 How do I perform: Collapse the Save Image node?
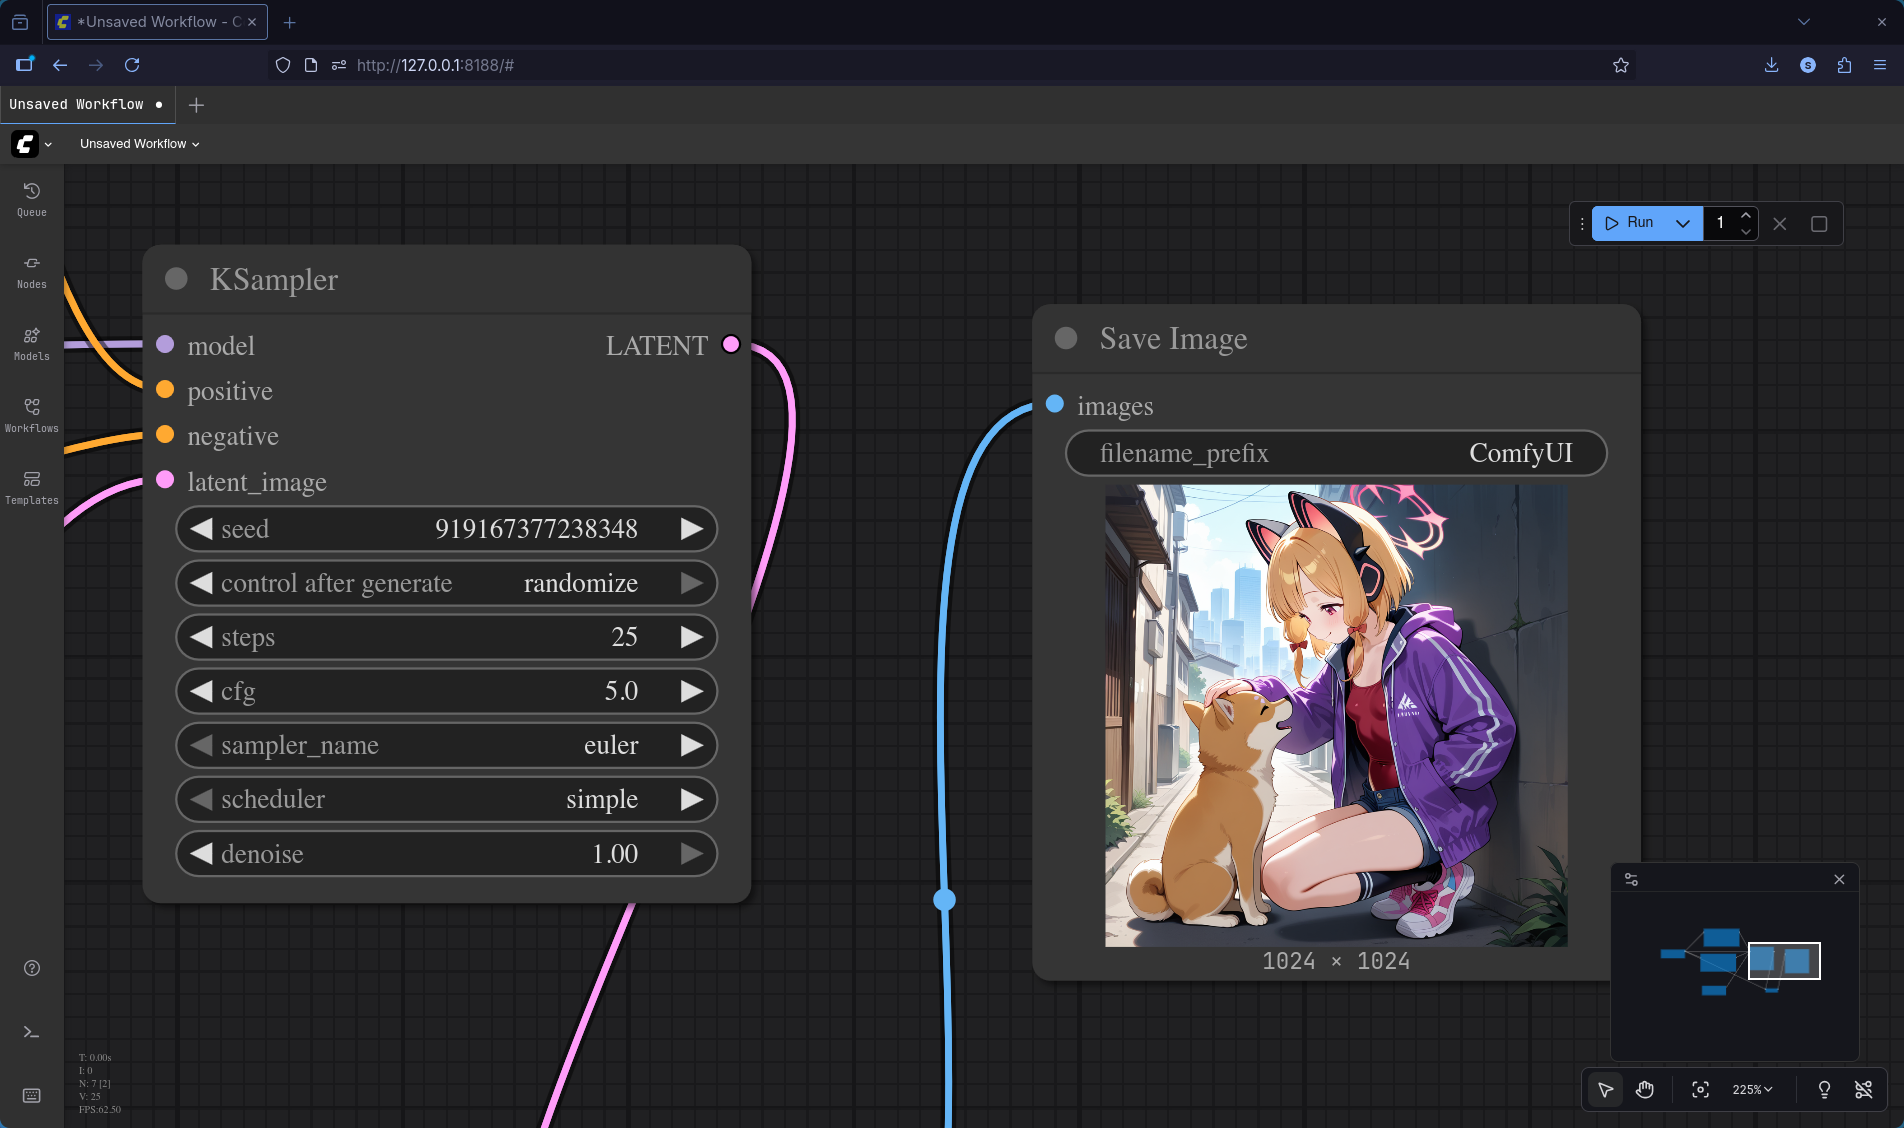[x=1066, y=339]
